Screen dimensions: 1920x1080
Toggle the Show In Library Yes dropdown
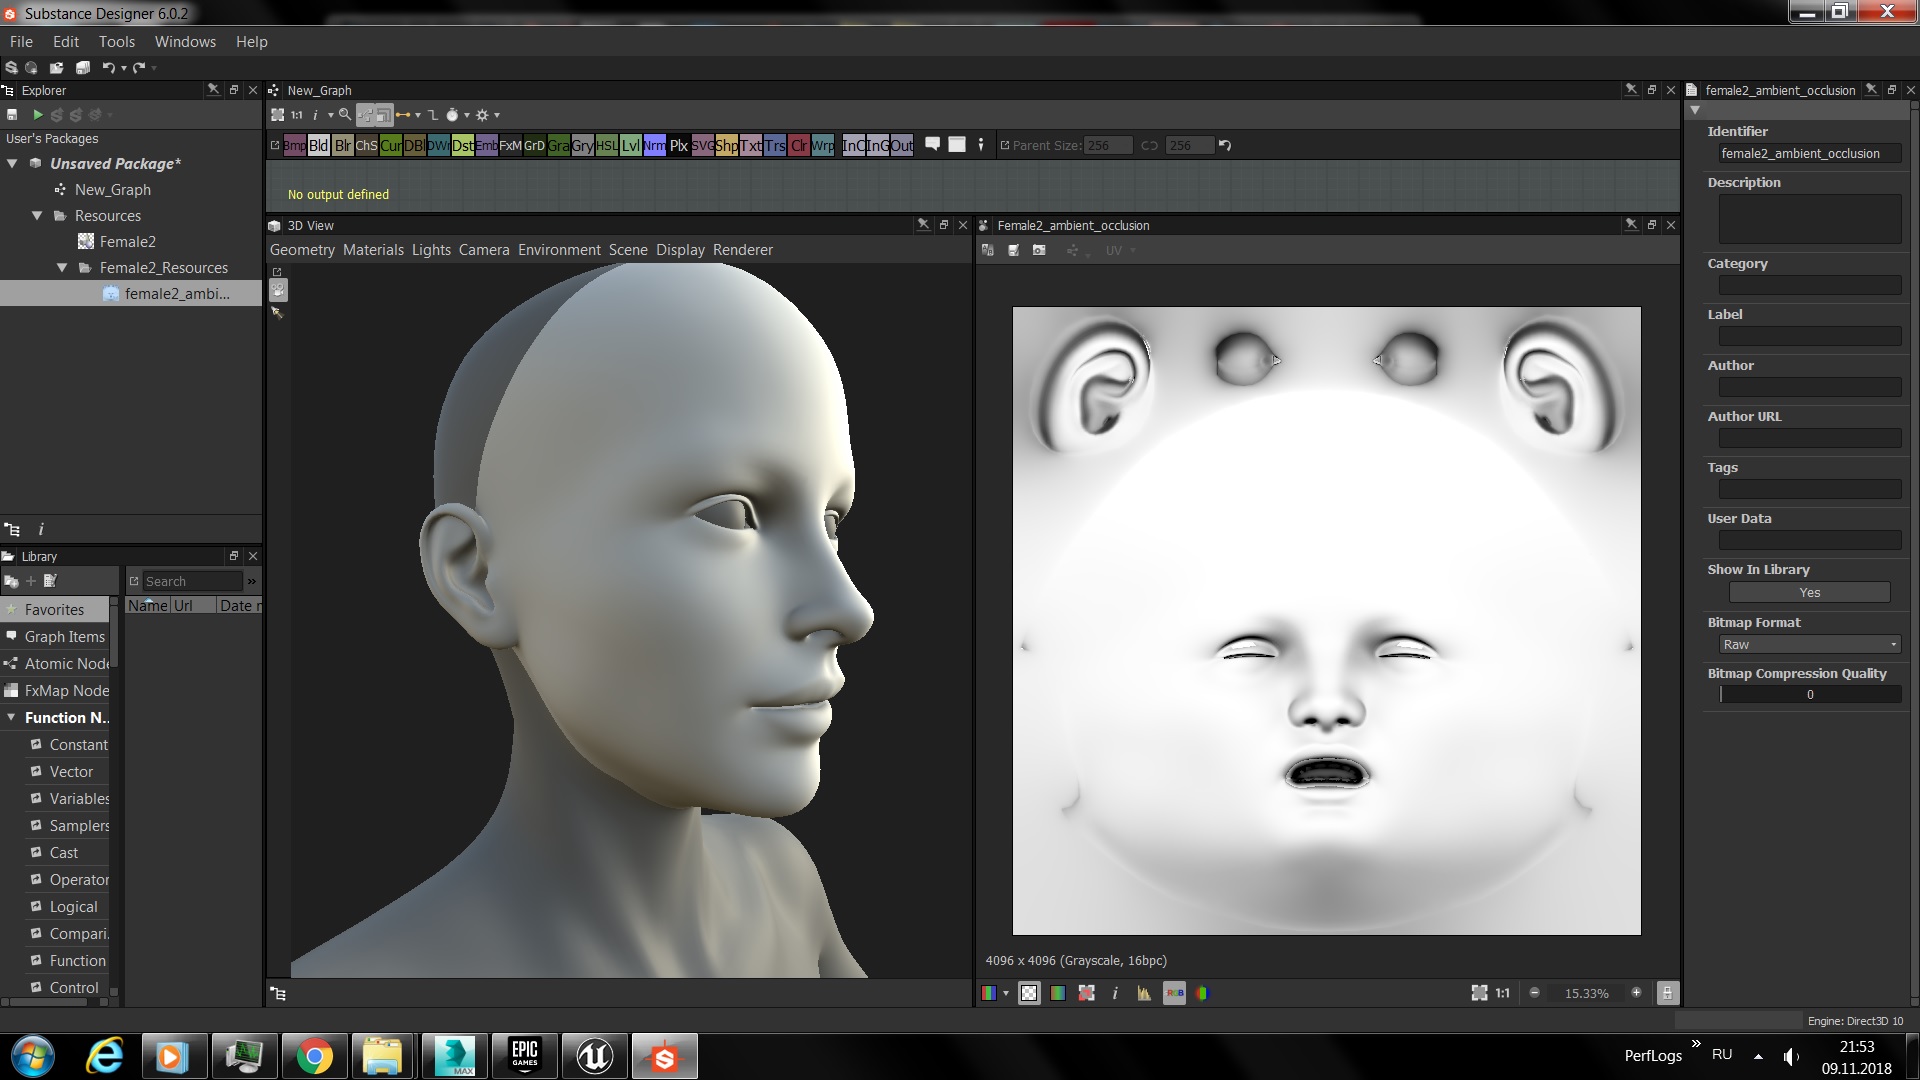click(1809, 591)
